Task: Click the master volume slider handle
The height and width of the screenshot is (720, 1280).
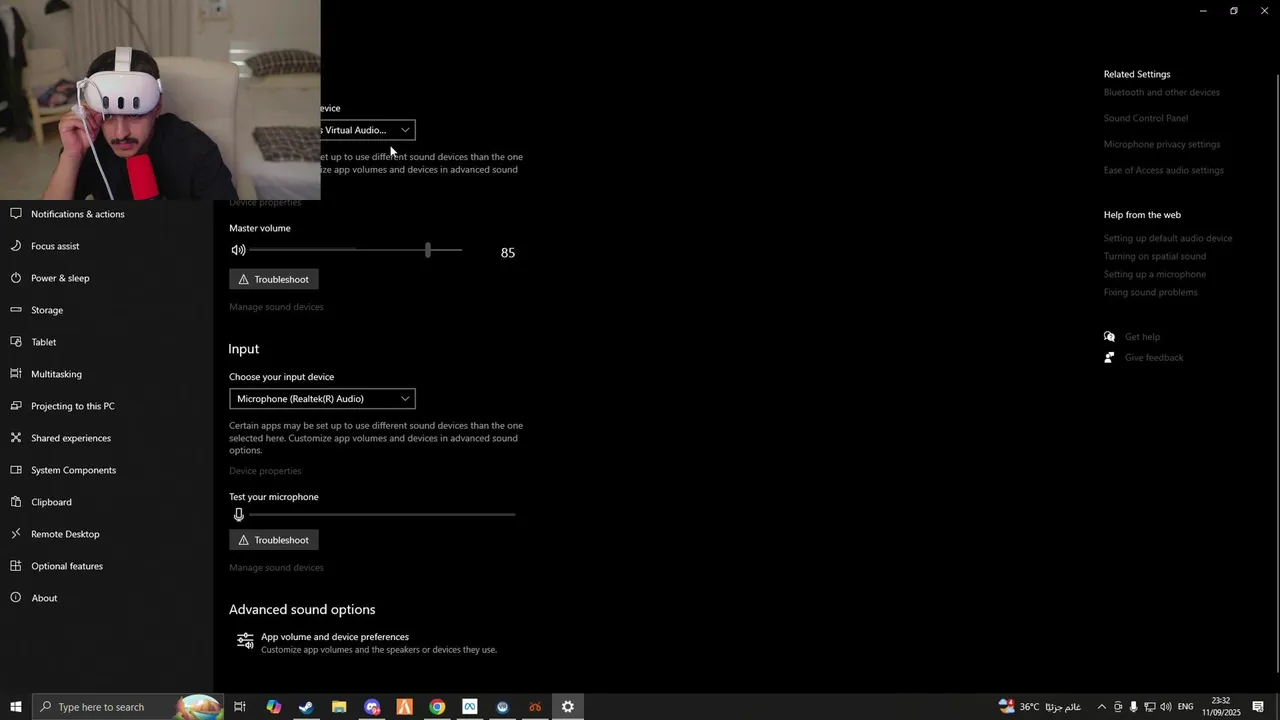Action: click(x=428, y=250)
